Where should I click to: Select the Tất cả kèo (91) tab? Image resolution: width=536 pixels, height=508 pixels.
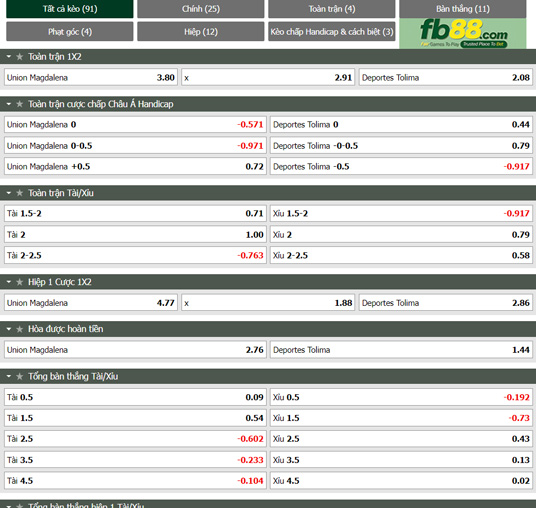tap(70, 9)
